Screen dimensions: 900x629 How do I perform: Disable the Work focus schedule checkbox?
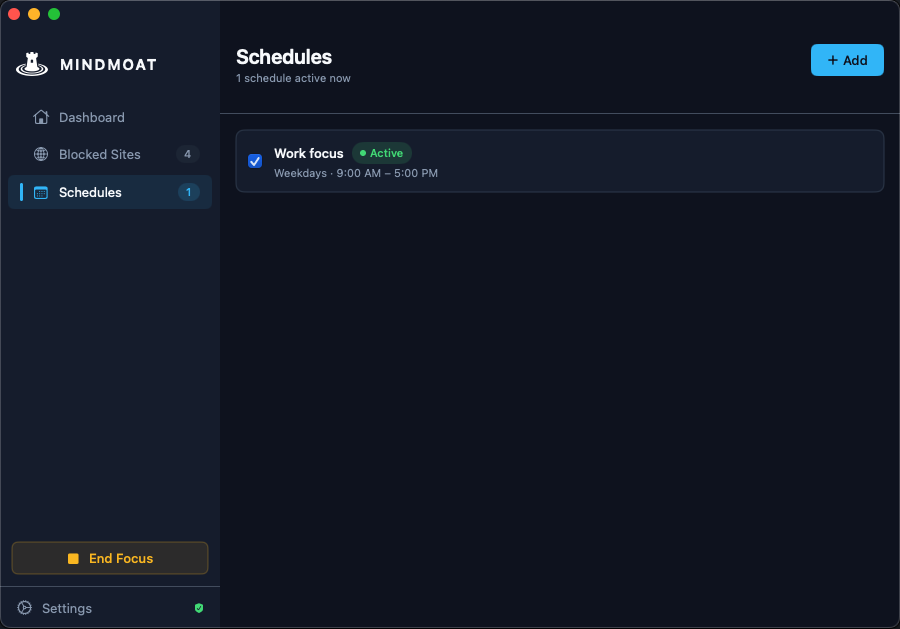pos(254,160)
